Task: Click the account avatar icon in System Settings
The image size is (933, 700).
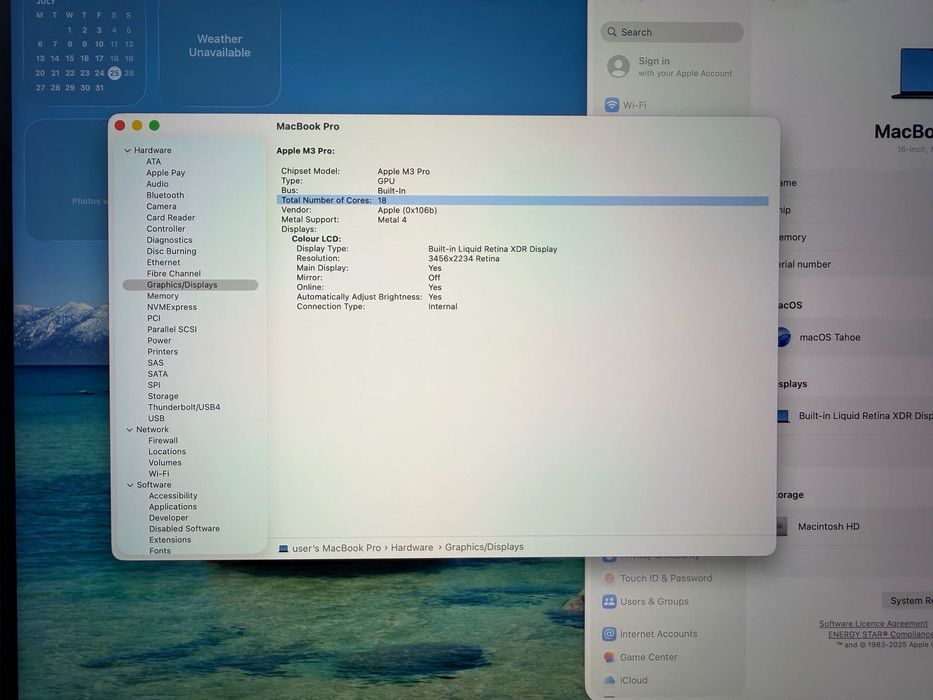Action: point(618,66)
